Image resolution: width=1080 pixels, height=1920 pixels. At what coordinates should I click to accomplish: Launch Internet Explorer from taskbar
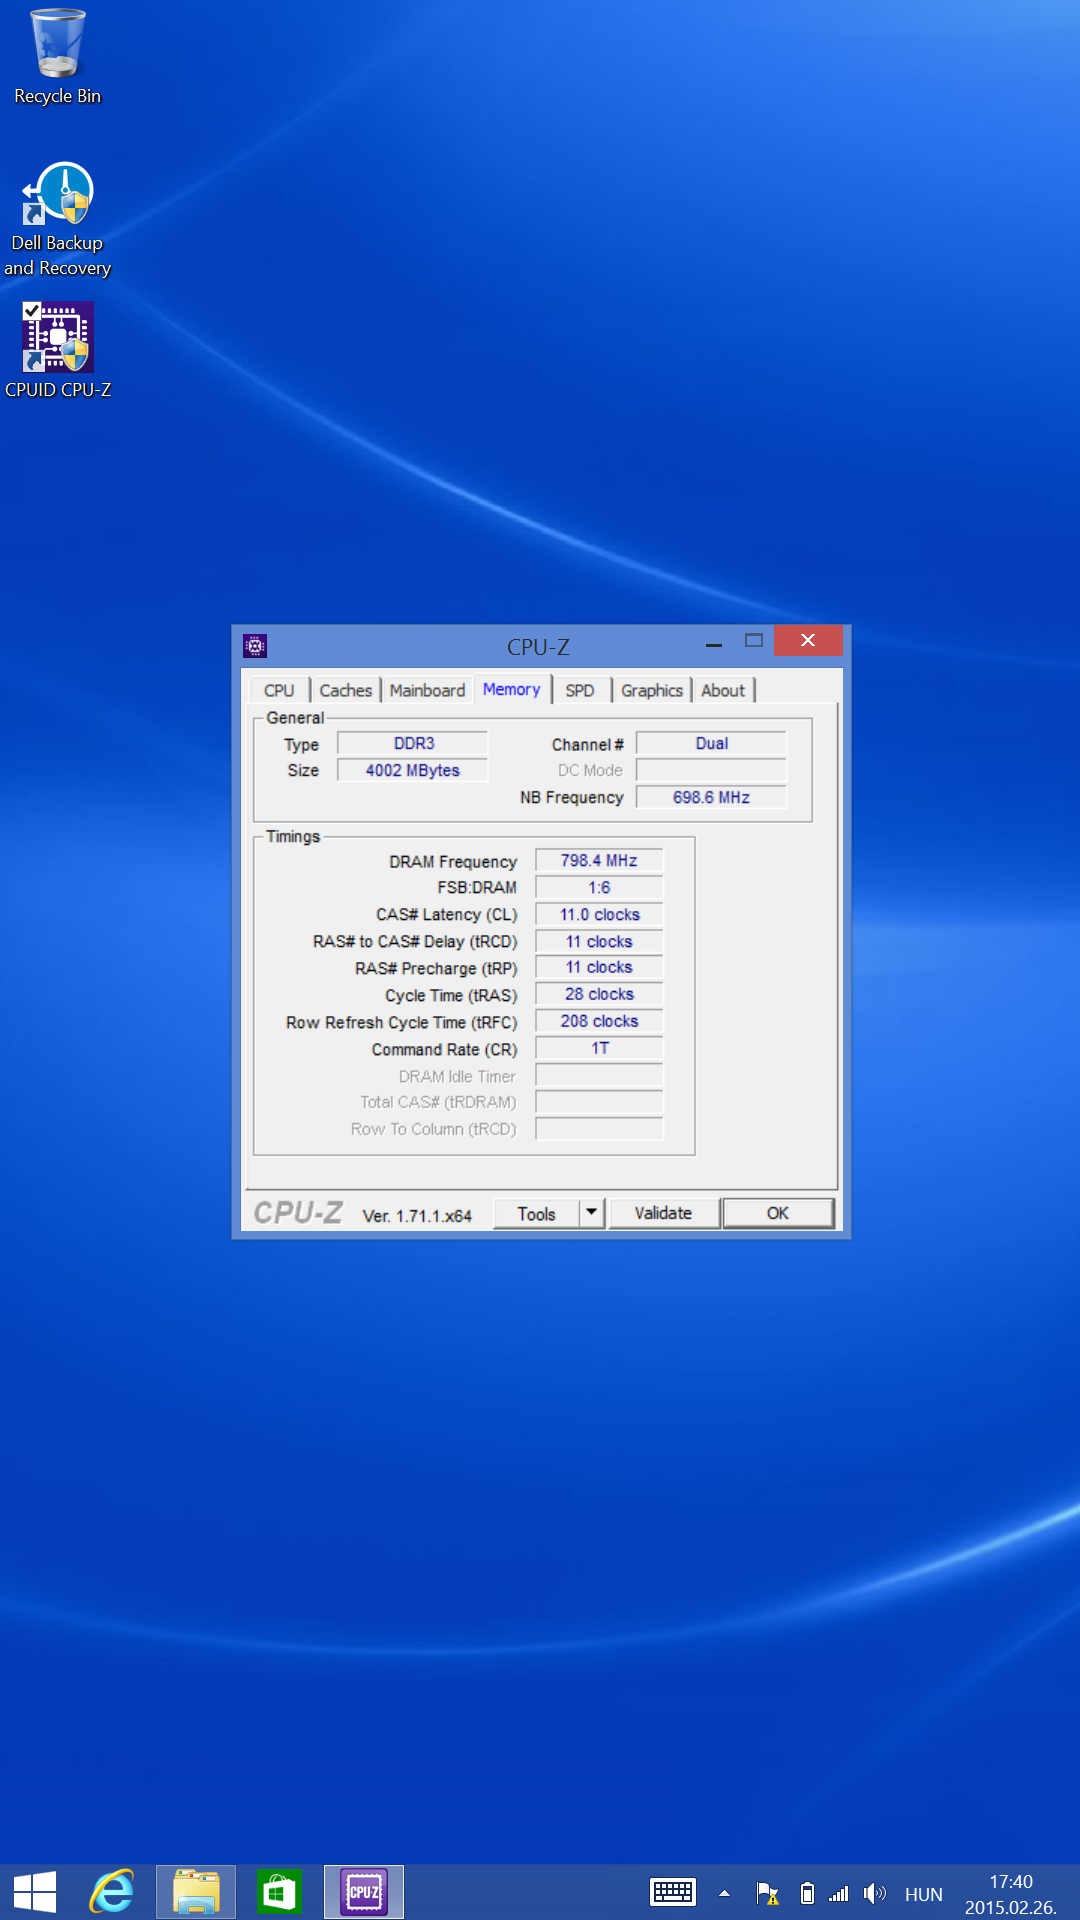(113, 1892)
